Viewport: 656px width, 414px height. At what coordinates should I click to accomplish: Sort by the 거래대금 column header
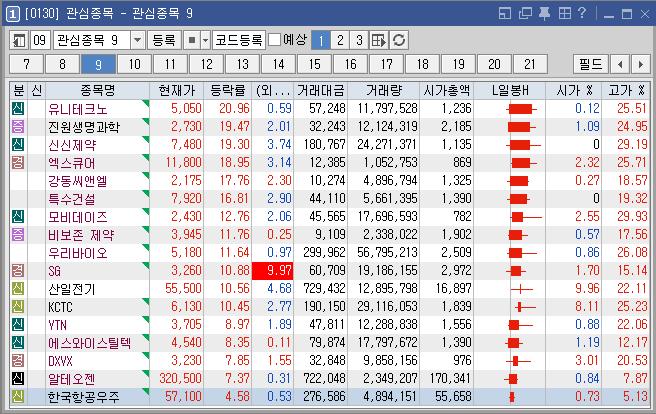click(320, 90)
